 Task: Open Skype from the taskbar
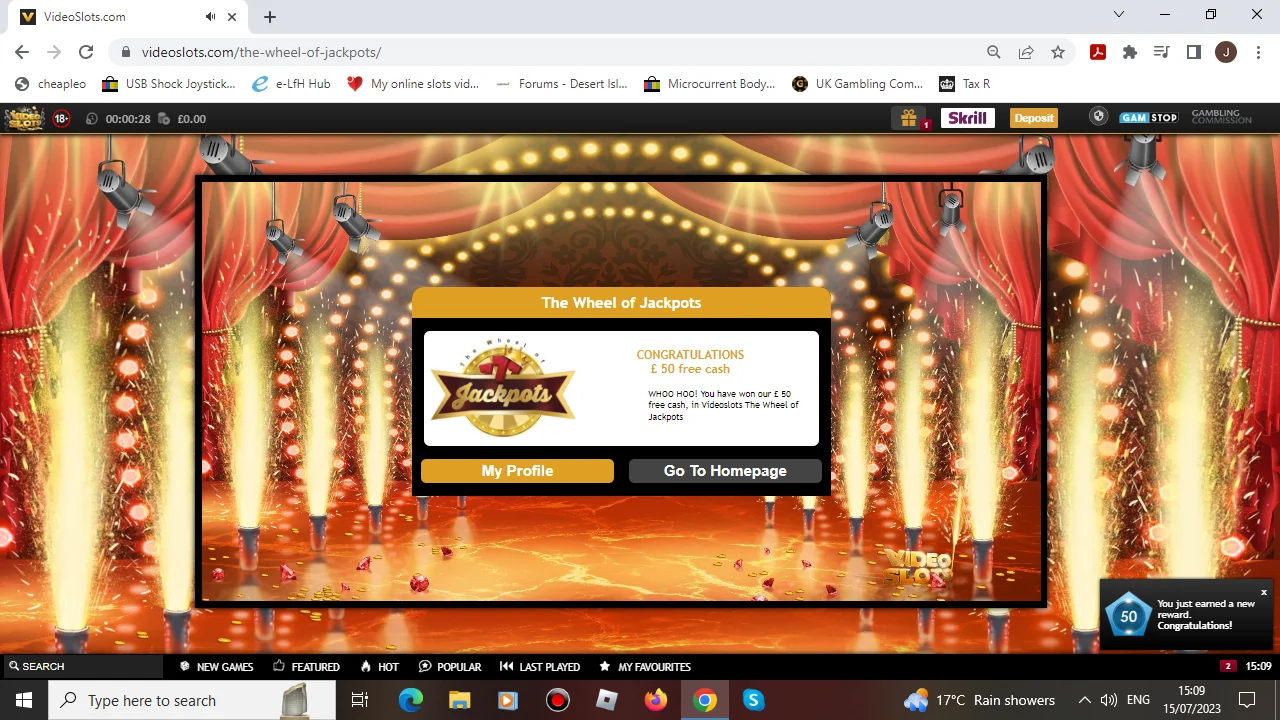(x=754, y=700)
